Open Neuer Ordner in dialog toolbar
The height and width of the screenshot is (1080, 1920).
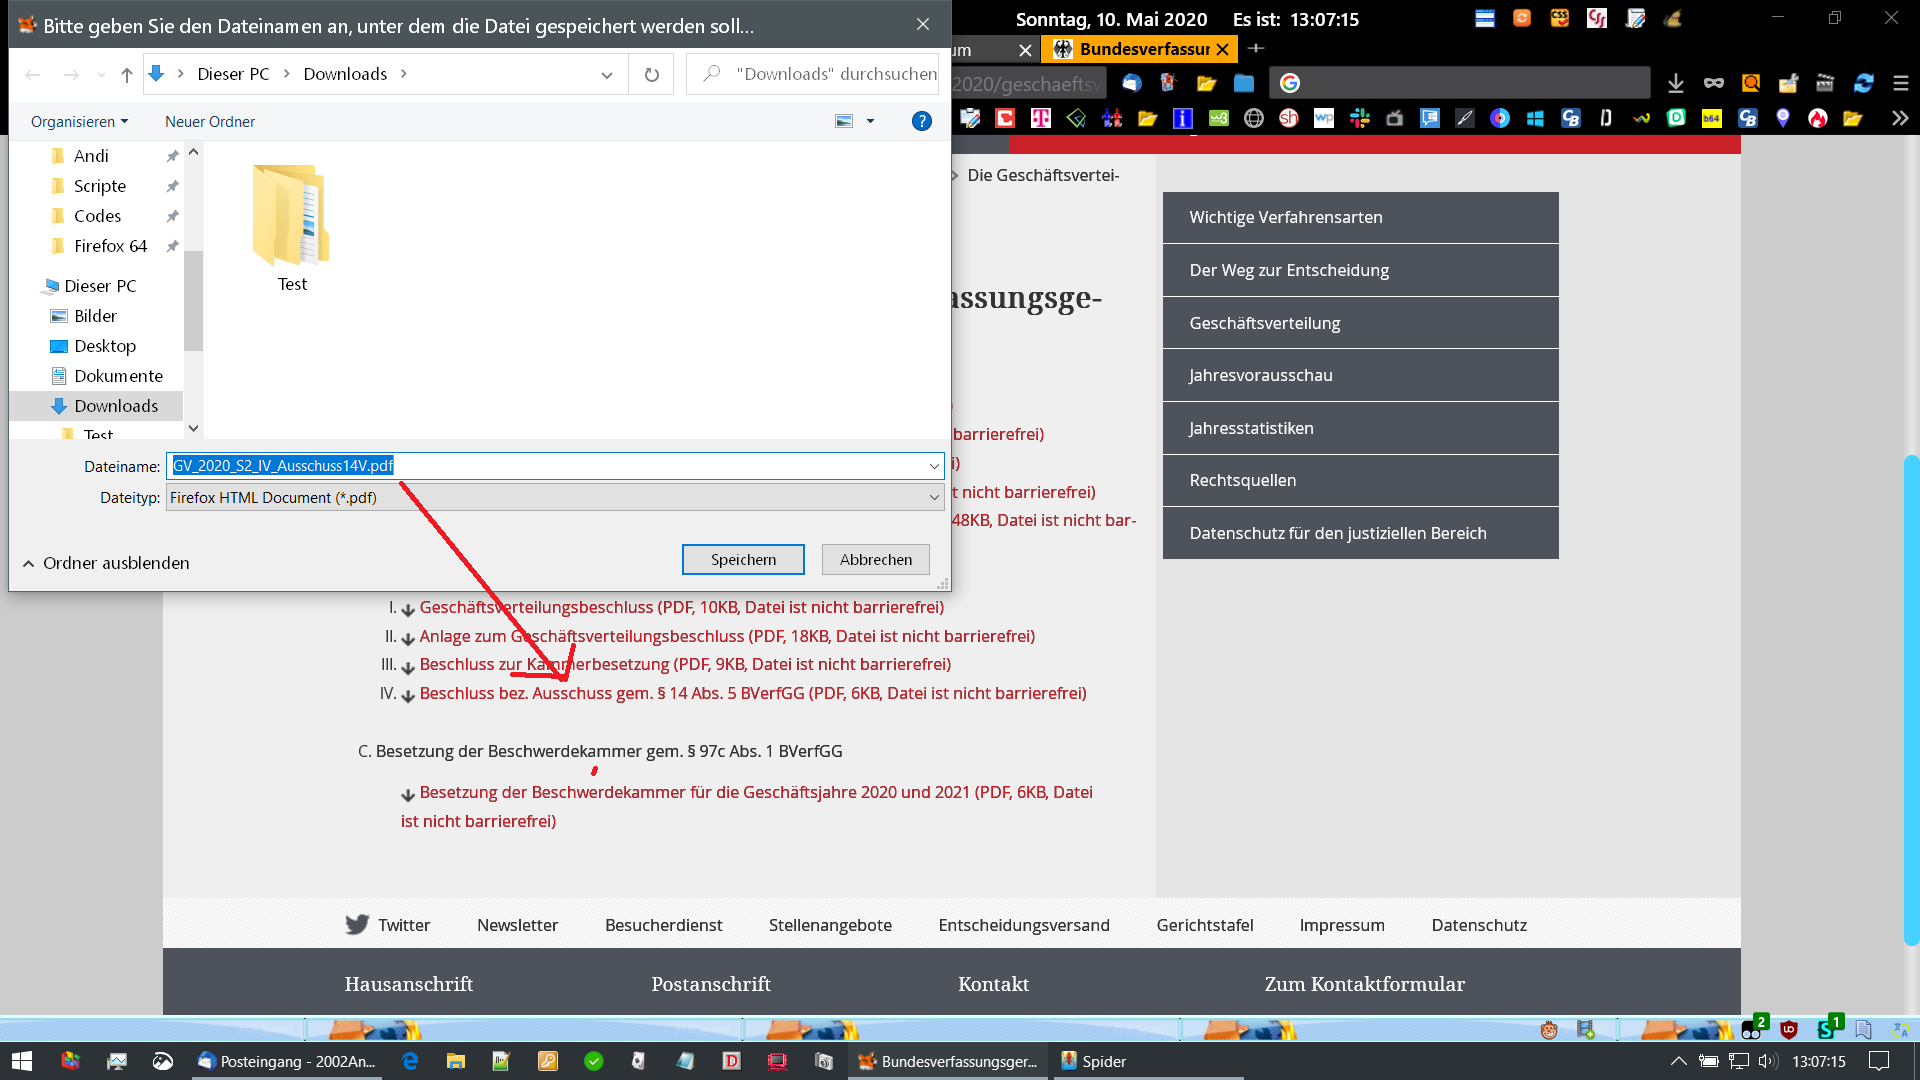210,122
